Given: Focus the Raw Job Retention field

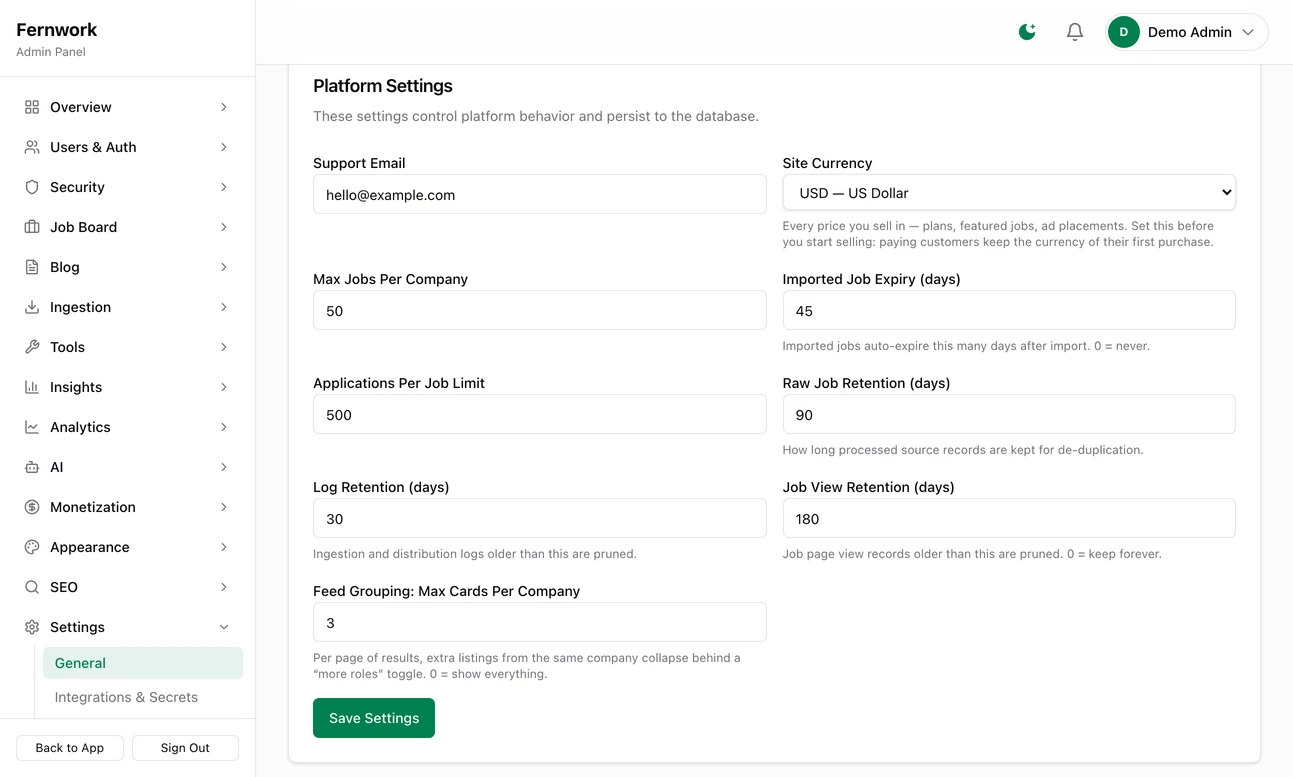Looking at the screenshot, I should click(x=1009, y=415).
